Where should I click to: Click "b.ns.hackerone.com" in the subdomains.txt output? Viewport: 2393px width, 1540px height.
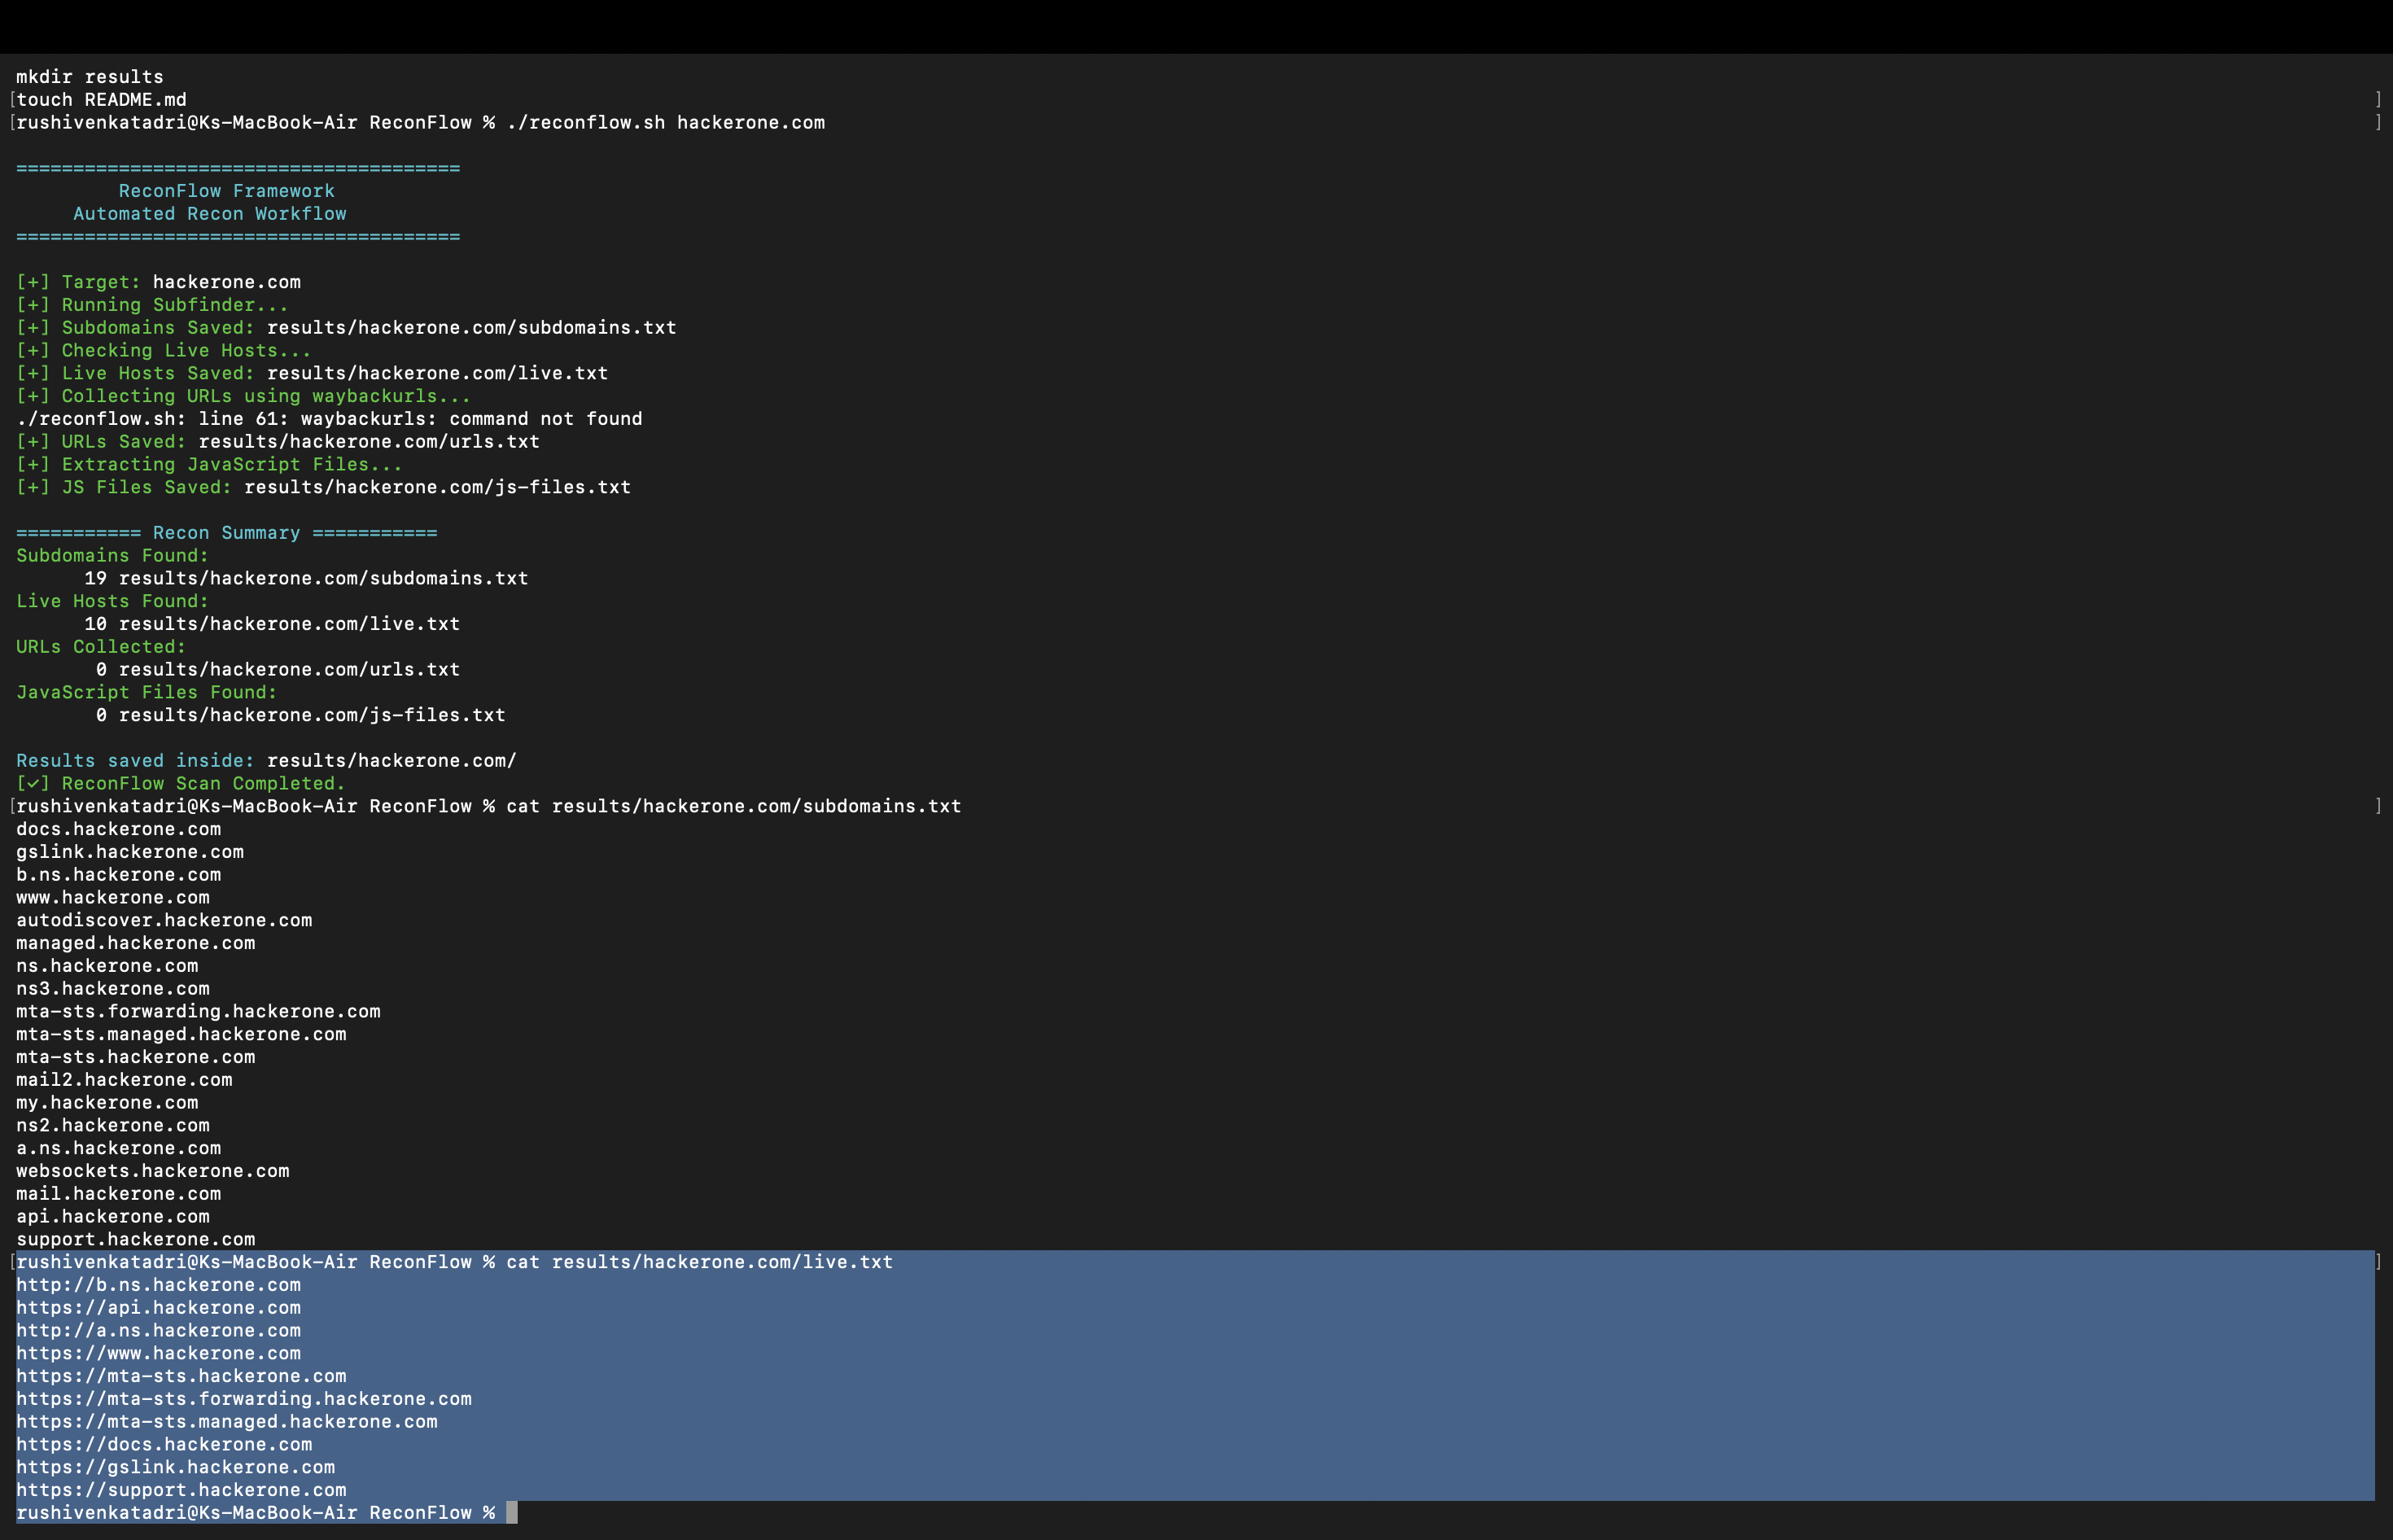tap(118, 875)
